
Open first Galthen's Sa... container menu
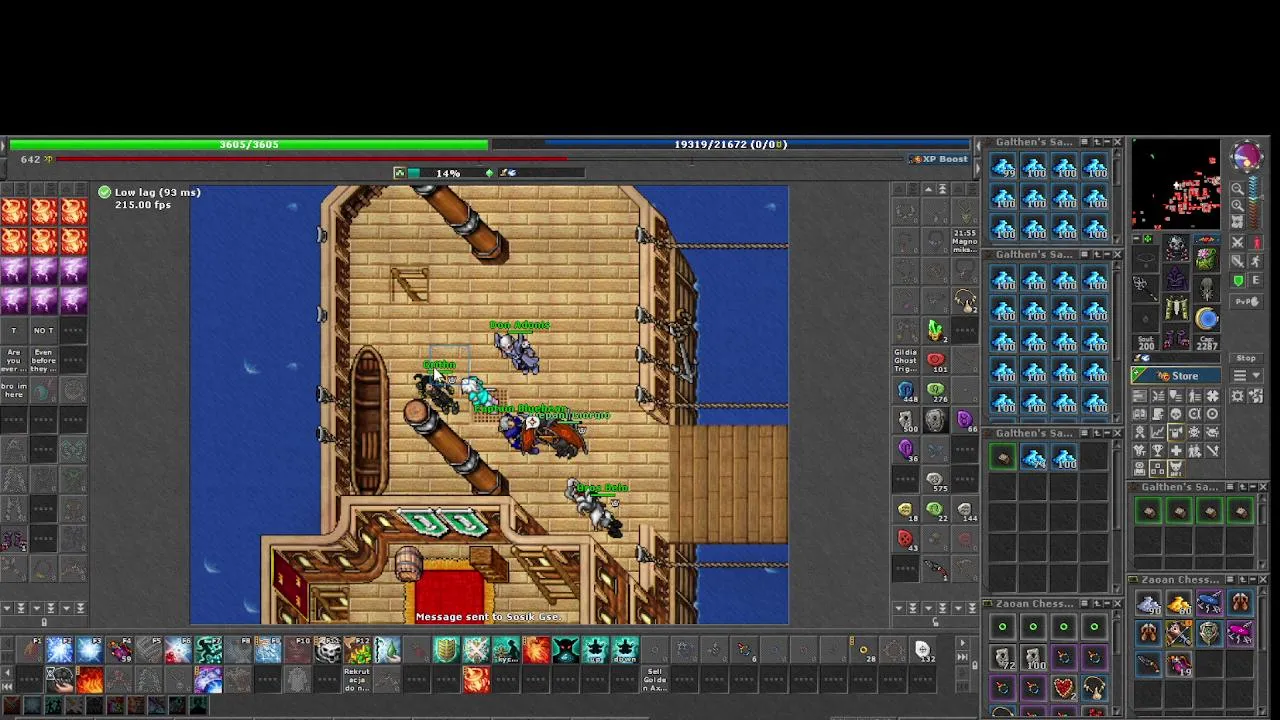coord(1085,142)
